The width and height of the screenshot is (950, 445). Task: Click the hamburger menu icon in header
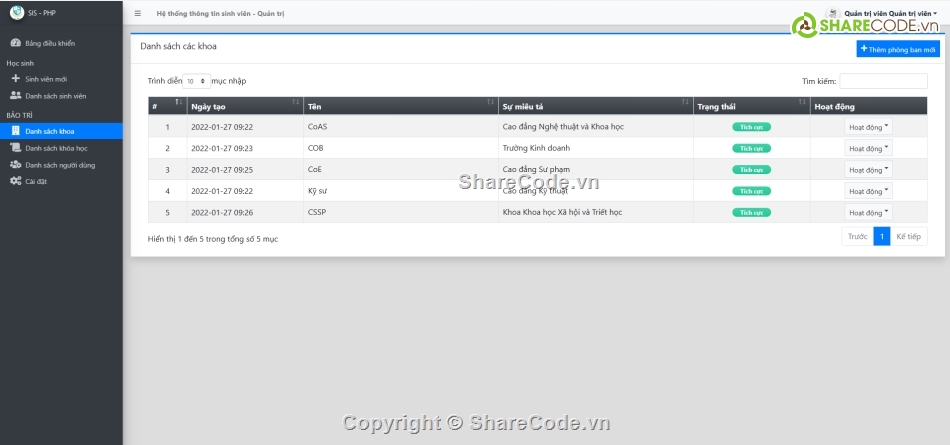138,13
